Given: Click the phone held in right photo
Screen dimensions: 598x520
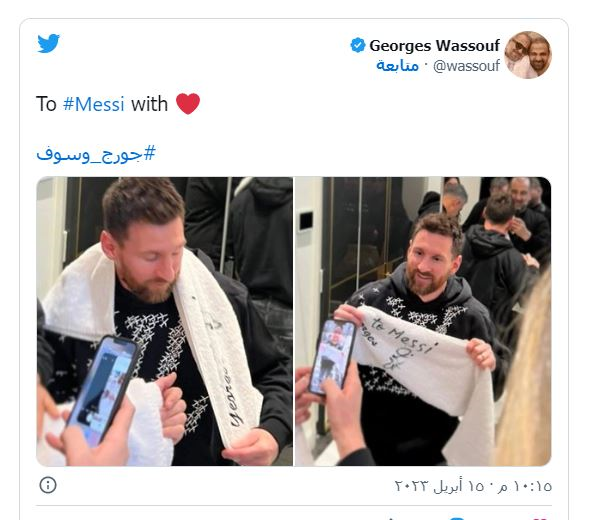Looking at the screenshot, I should (x=332, y=356).
